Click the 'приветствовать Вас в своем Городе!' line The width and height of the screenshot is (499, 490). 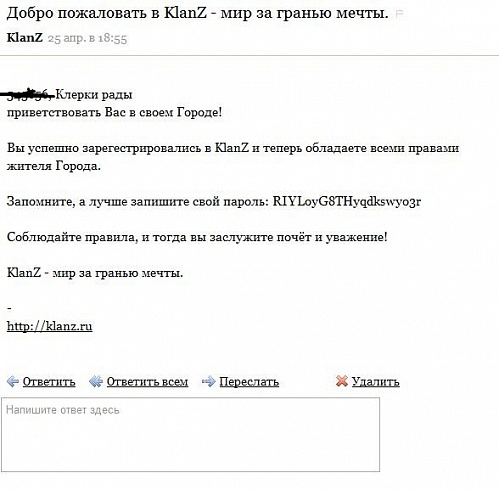coord(114,113)
